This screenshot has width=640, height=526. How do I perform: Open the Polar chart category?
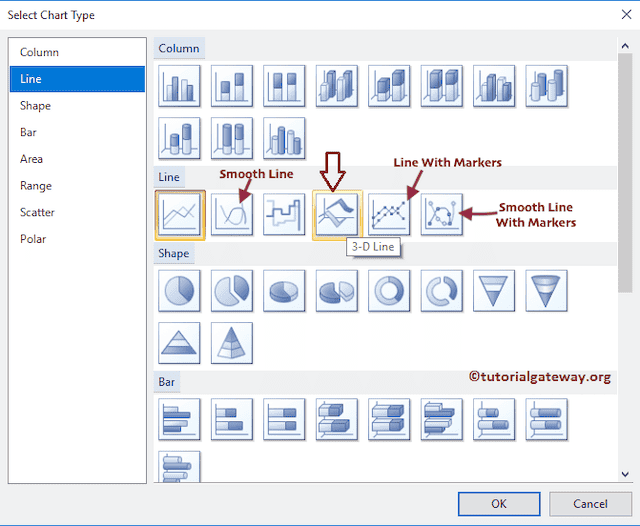tap(77, 239)
